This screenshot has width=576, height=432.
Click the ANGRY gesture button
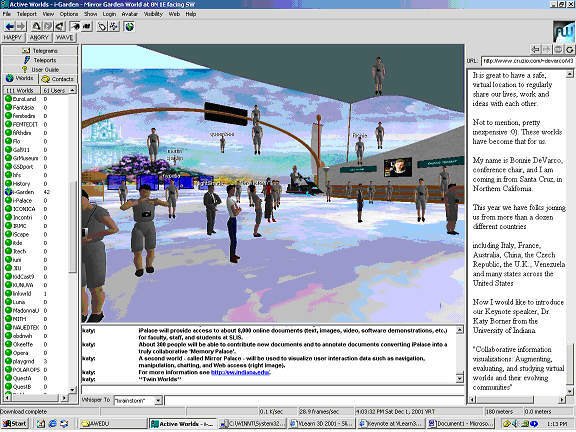(39, 37)
